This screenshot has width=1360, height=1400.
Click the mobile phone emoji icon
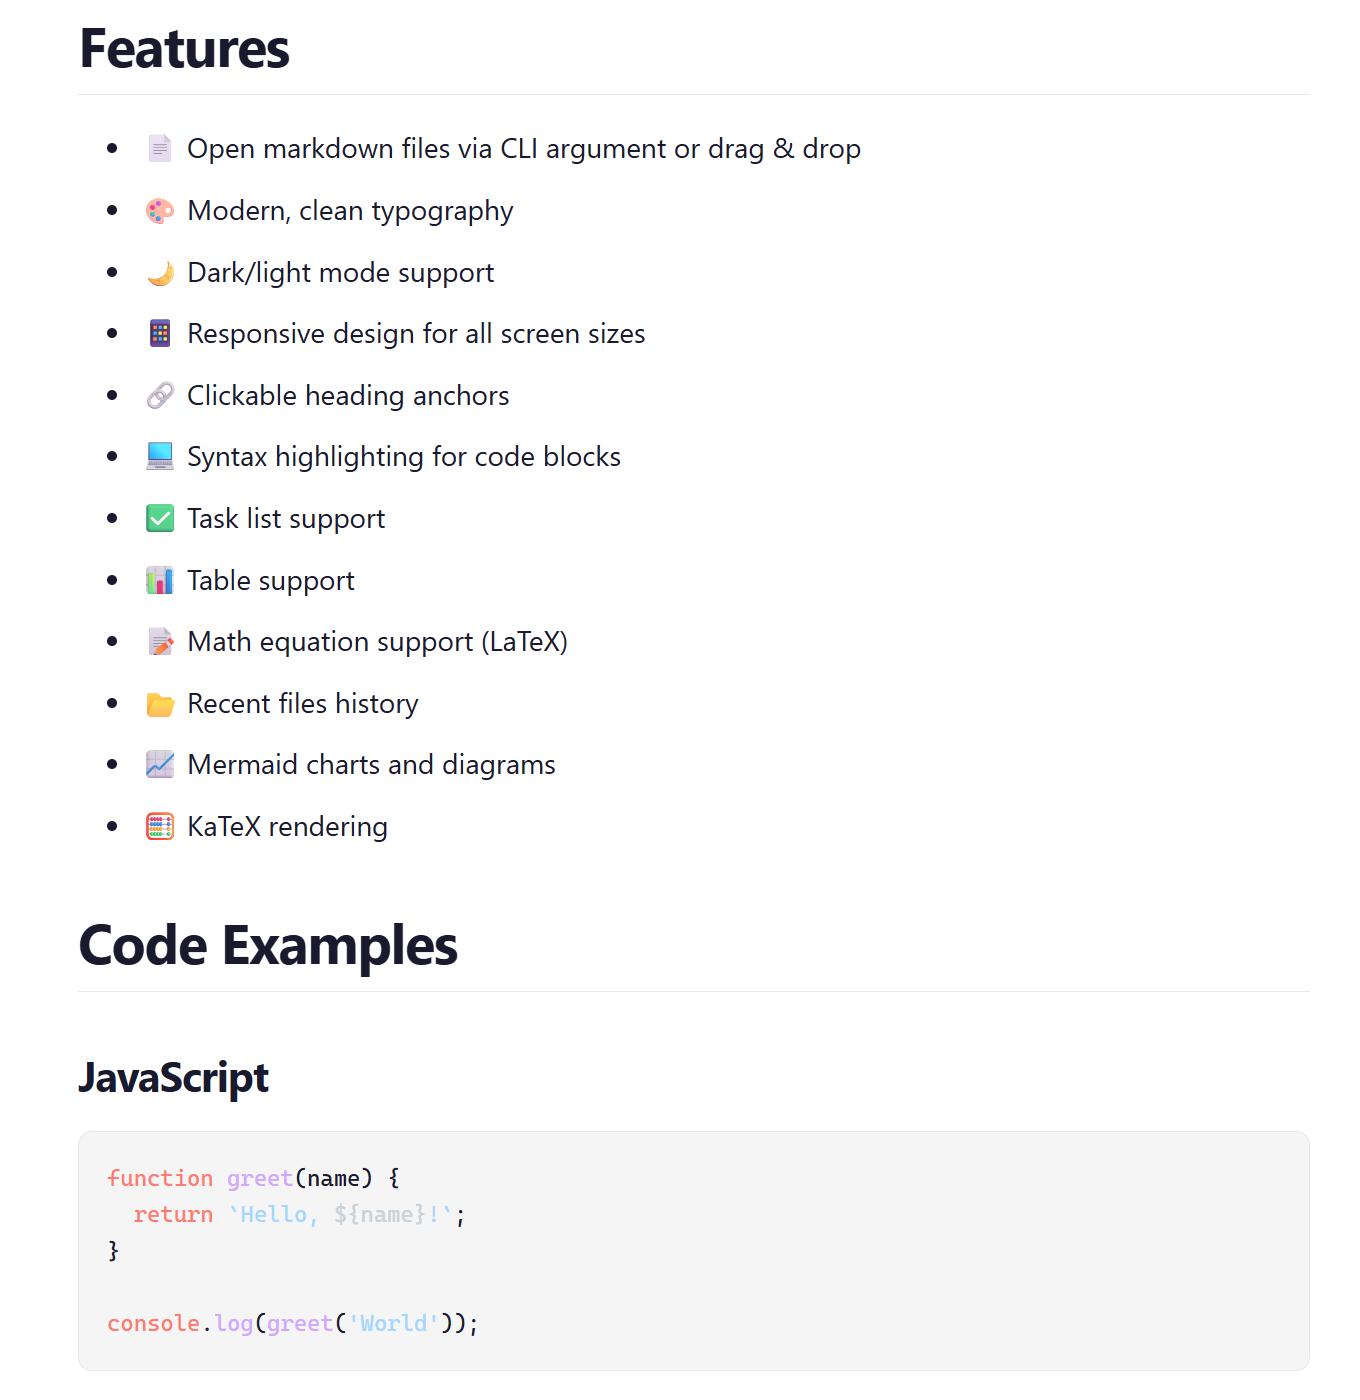pos(160,334)
